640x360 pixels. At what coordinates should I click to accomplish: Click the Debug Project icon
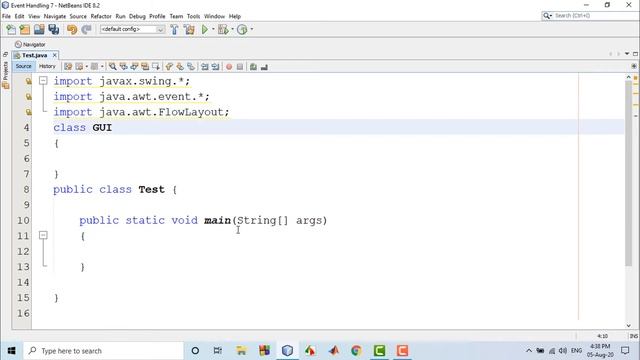[x=223, y=29]
